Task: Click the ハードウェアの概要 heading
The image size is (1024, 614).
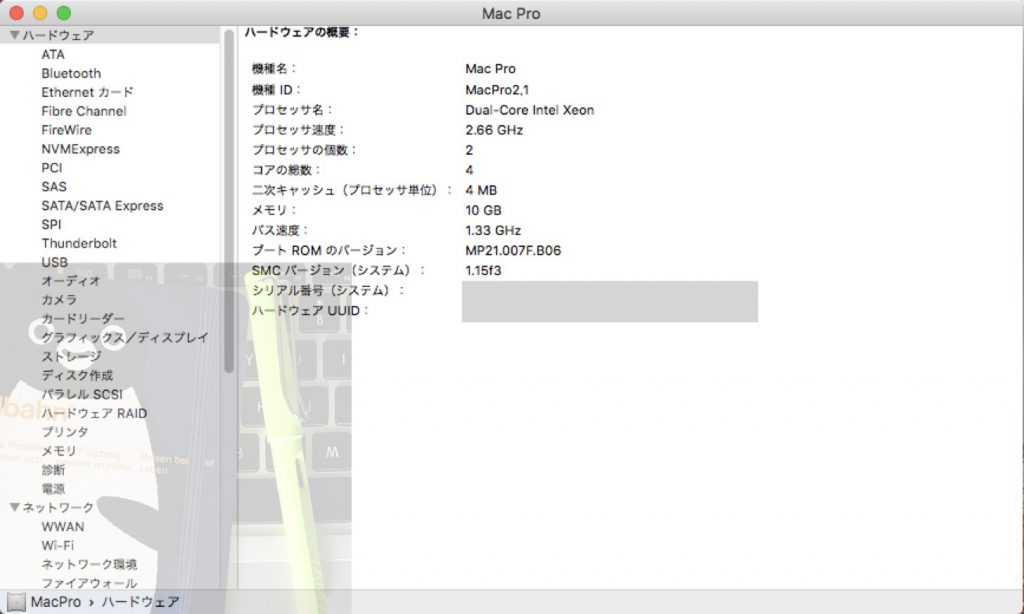Action: [302, 32]
